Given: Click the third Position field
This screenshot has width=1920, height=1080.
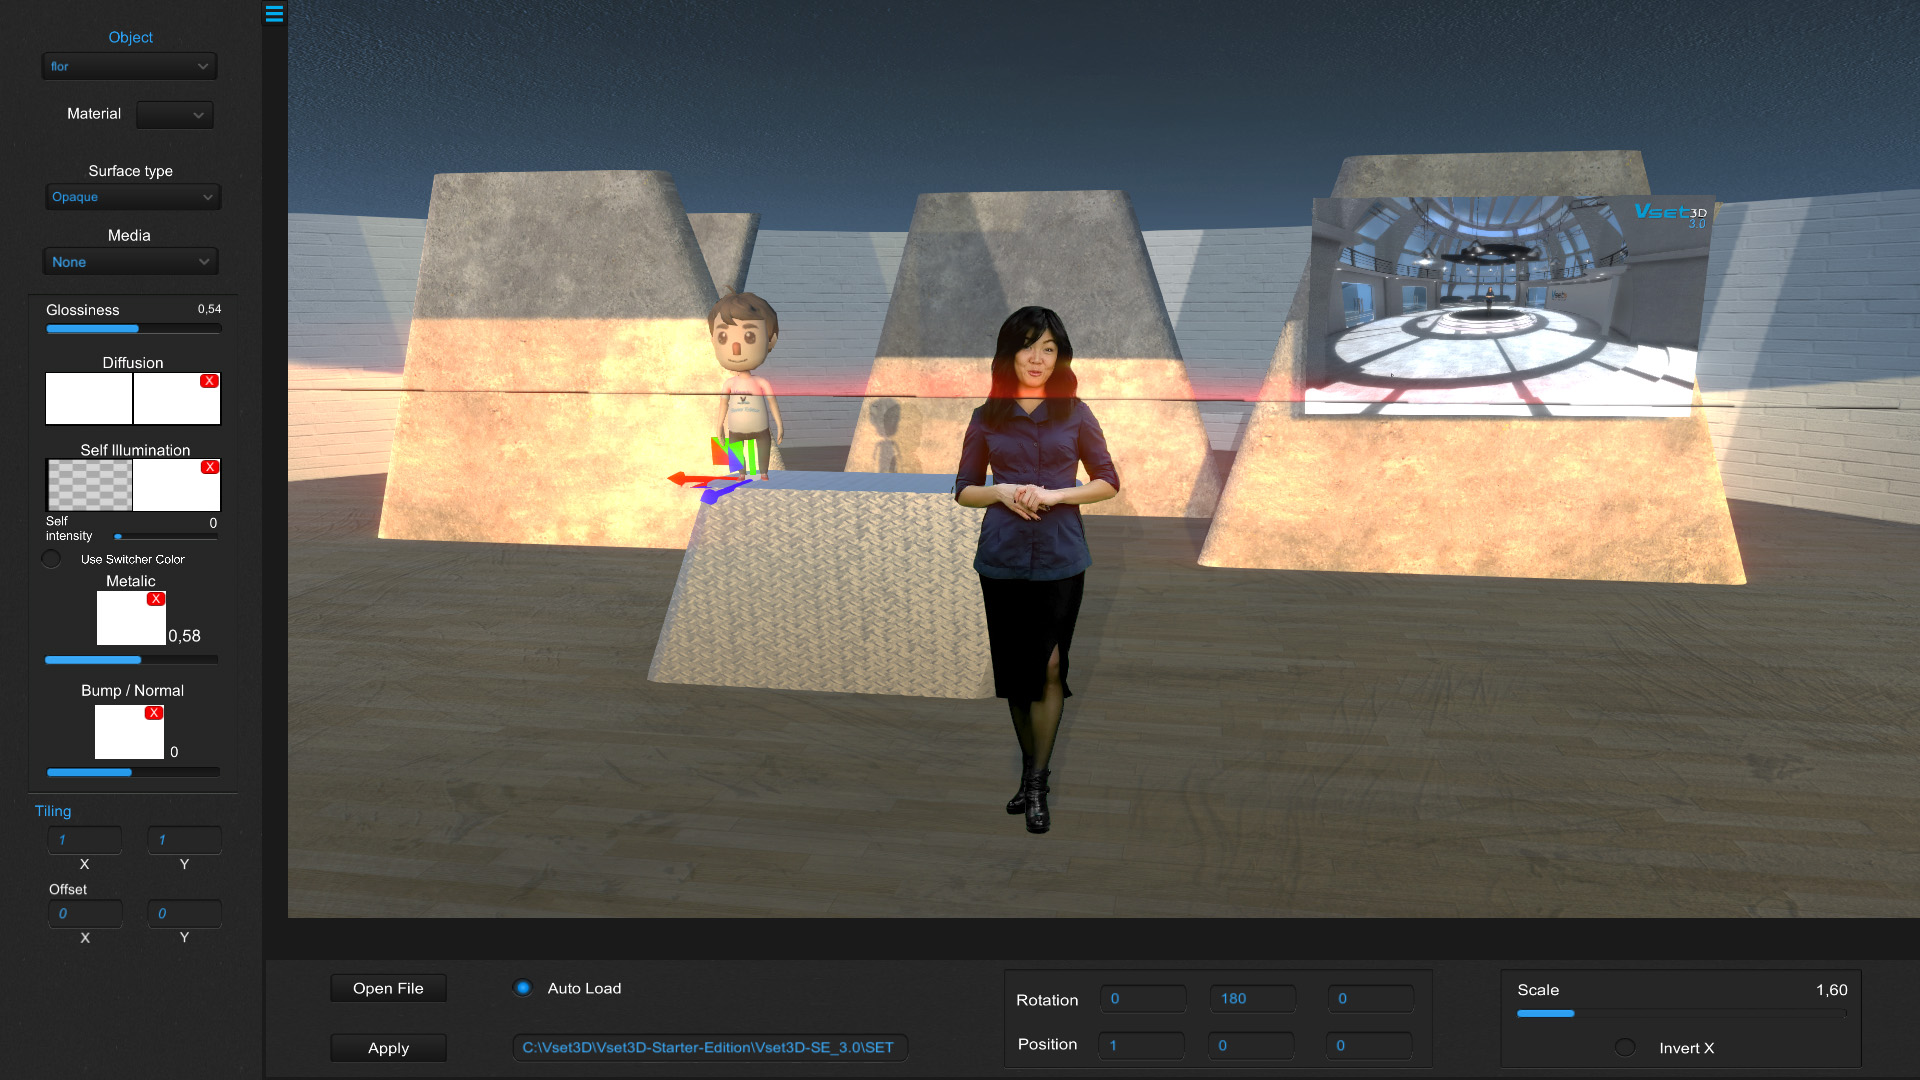Looking at the screenshot, I should tap(1369, 1045).
